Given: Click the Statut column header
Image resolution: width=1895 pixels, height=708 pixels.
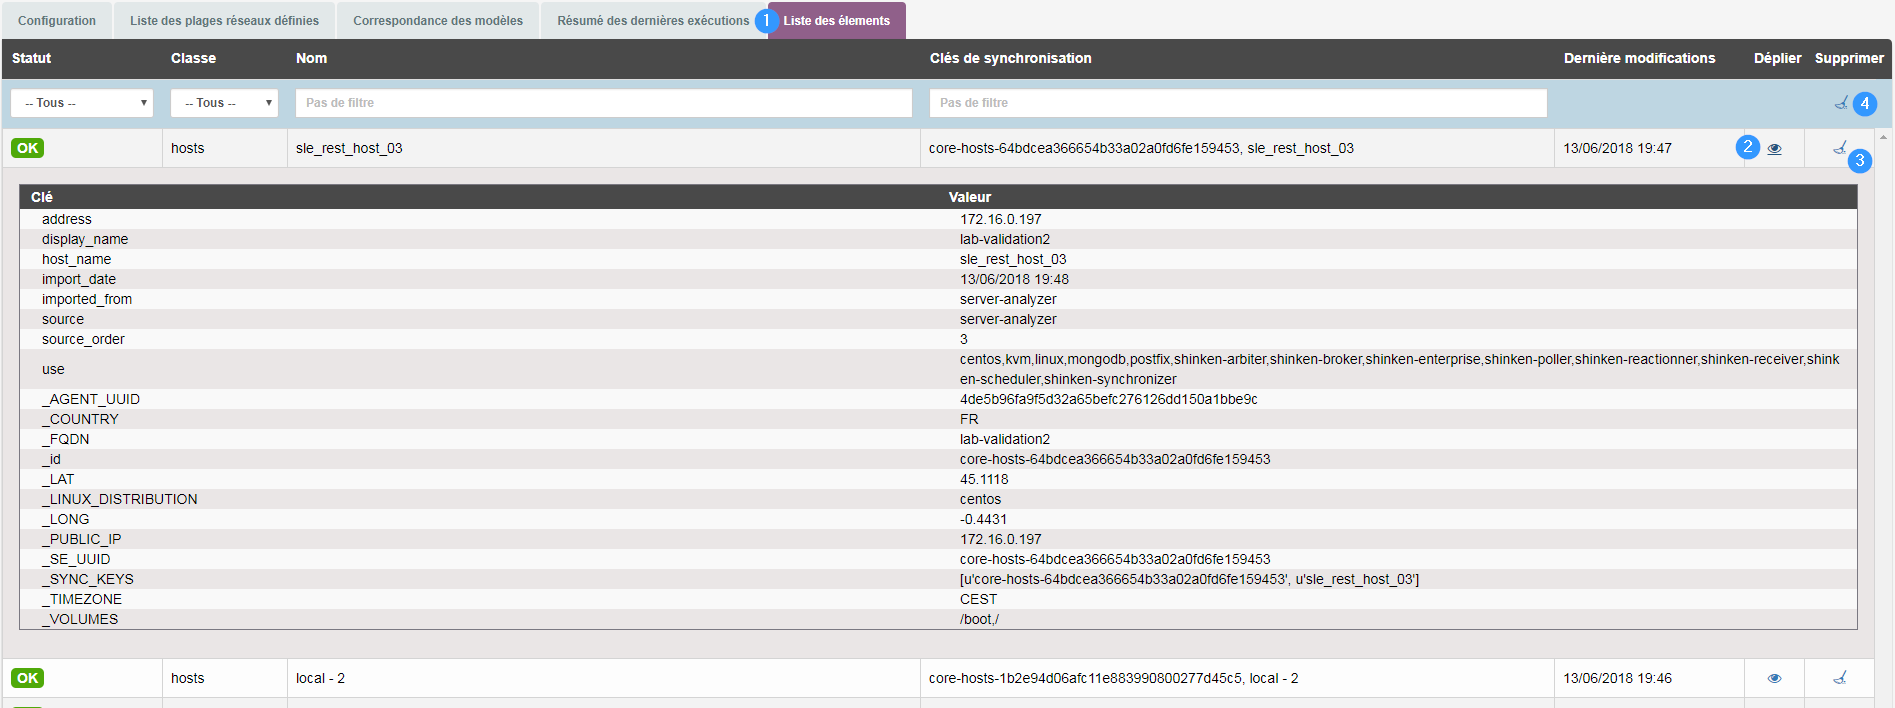Looking at the screenshot, I should (x=31, y=58).
